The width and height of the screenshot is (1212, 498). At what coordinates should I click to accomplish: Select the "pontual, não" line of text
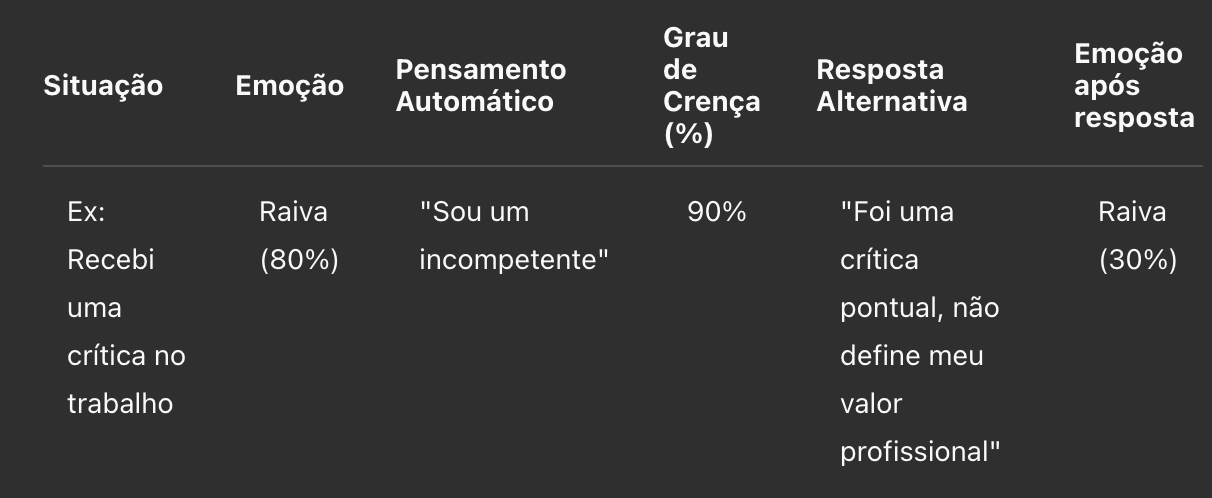coord(919,309)
